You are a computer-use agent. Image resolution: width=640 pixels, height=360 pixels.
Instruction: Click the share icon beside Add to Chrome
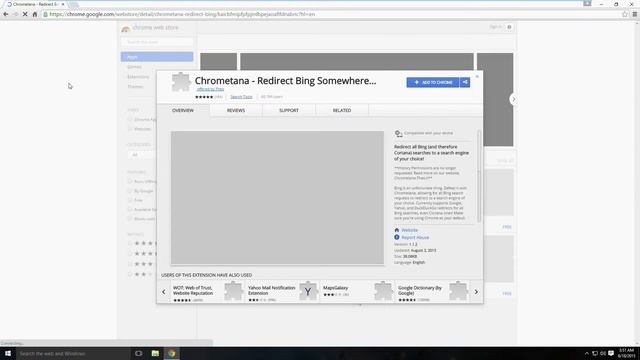pyautogui.click(x=465, y=82)
